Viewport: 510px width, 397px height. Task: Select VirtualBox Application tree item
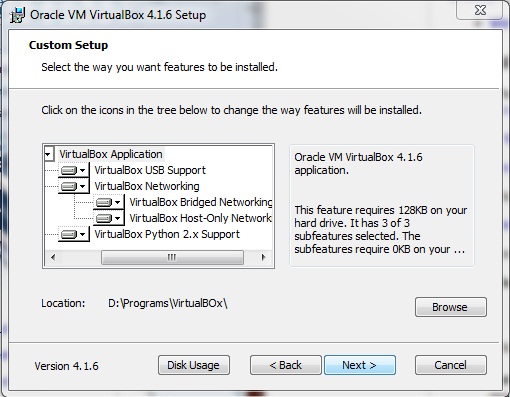point(111,154)
